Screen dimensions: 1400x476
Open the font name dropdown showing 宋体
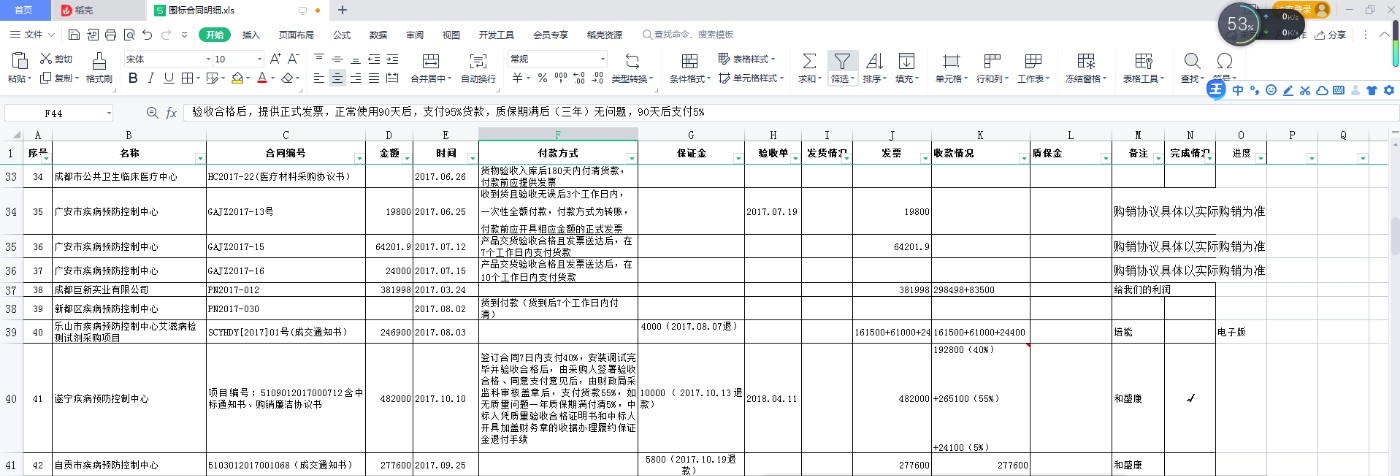coord(163,59)
